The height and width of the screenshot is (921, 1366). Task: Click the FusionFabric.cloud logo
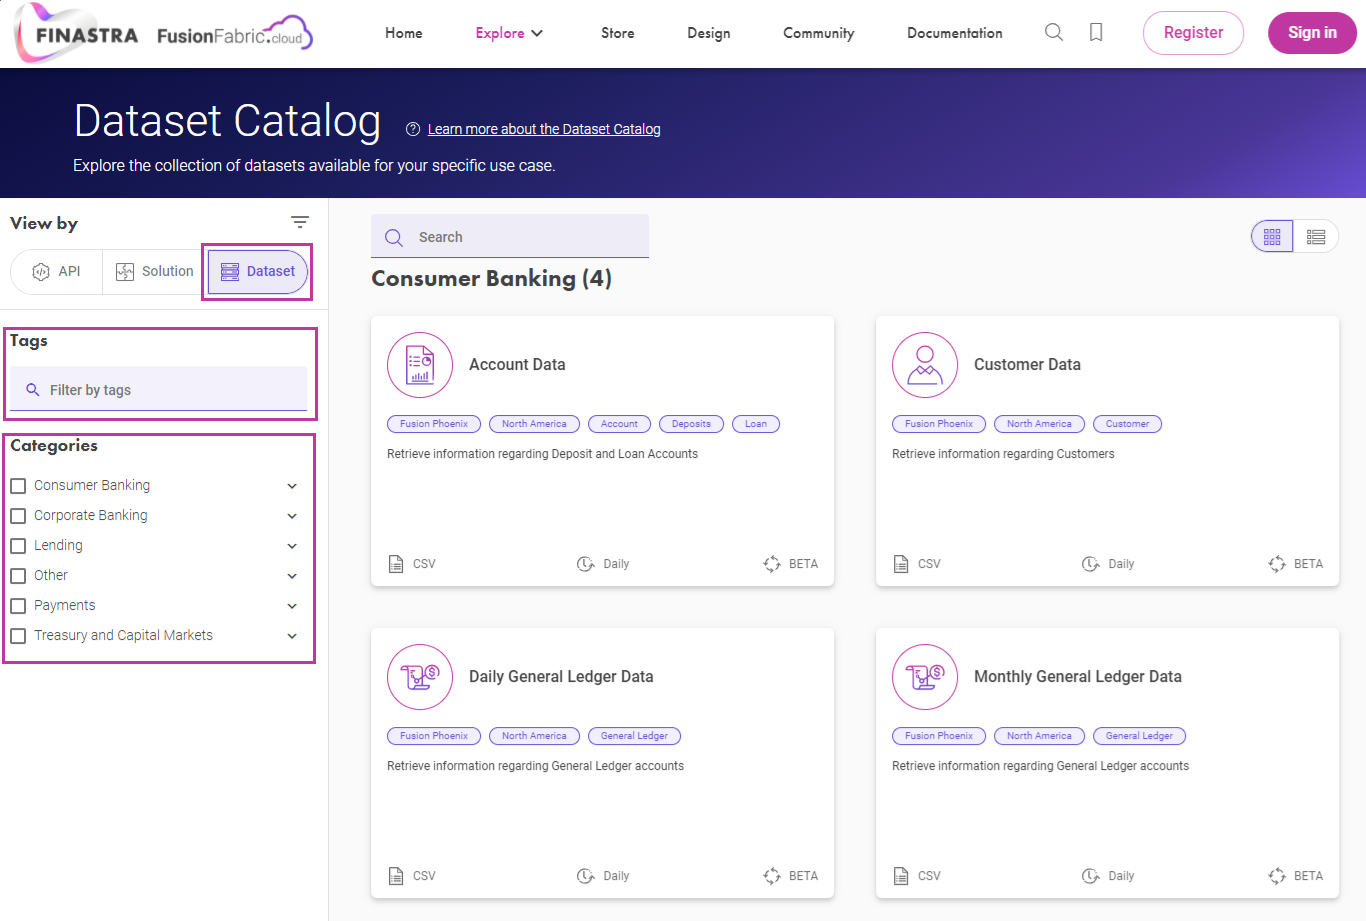(235, 34)
